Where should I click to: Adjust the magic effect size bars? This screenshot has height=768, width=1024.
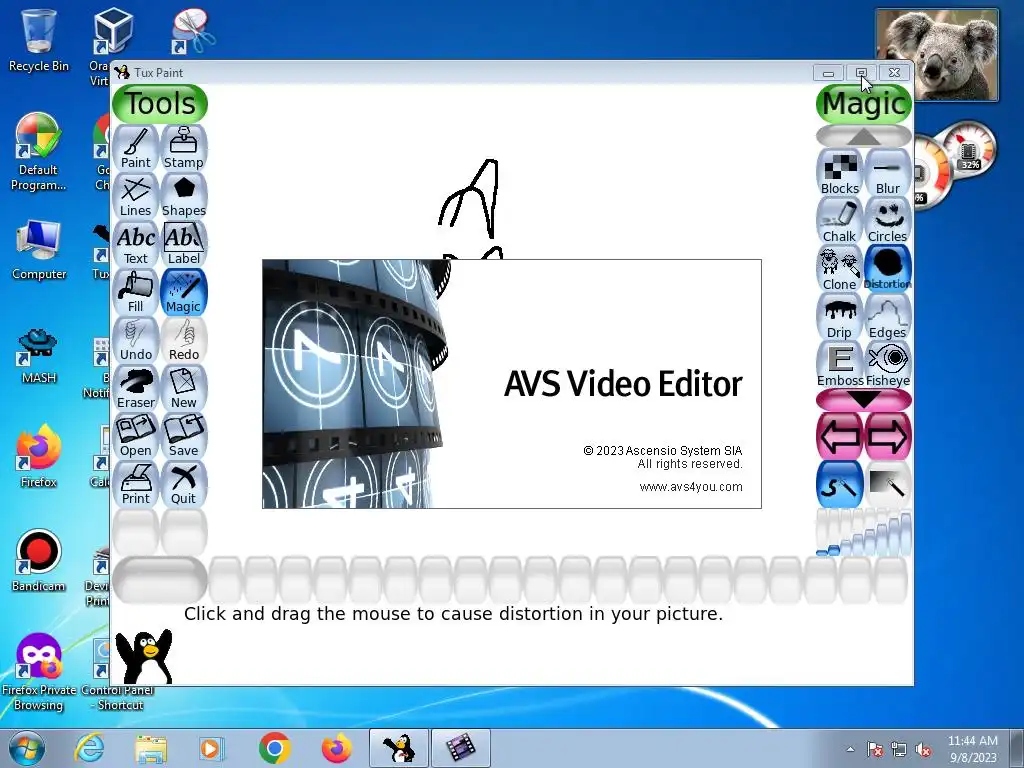[863, 532]
